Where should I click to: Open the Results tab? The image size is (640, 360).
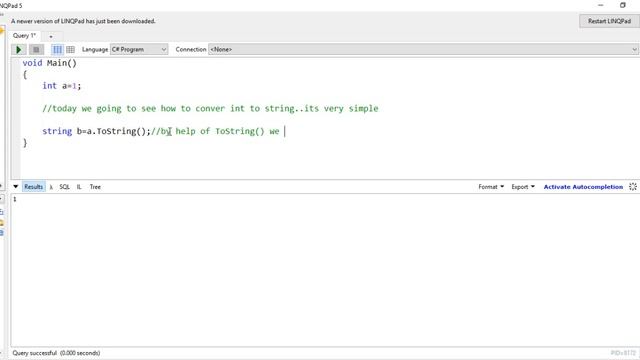pyautogui.click(x=33, y=187)
